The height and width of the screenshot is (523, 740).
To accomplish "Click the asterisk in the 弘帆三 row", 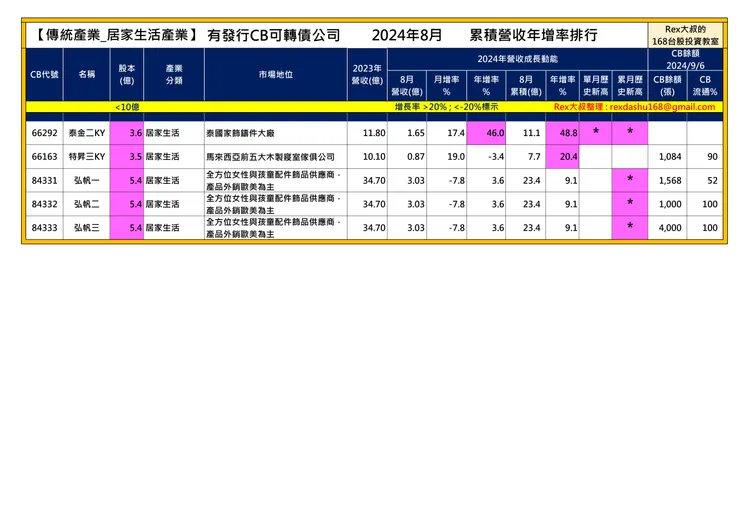I will 630,227.
